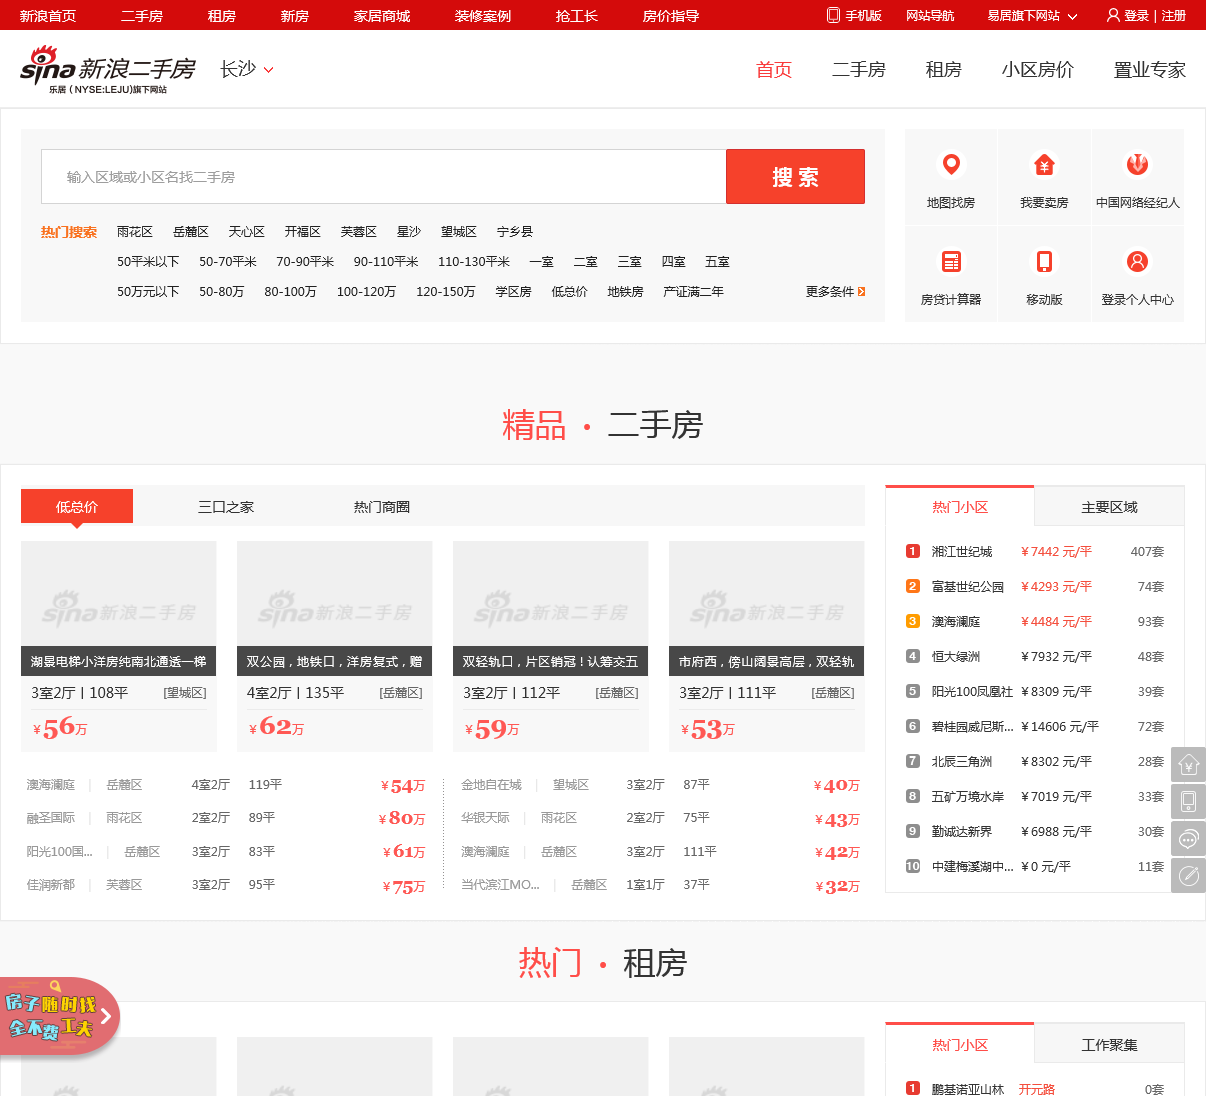Click 网站导航 in the top bar
The image size is (1206, 1096).
coord(930,16)
